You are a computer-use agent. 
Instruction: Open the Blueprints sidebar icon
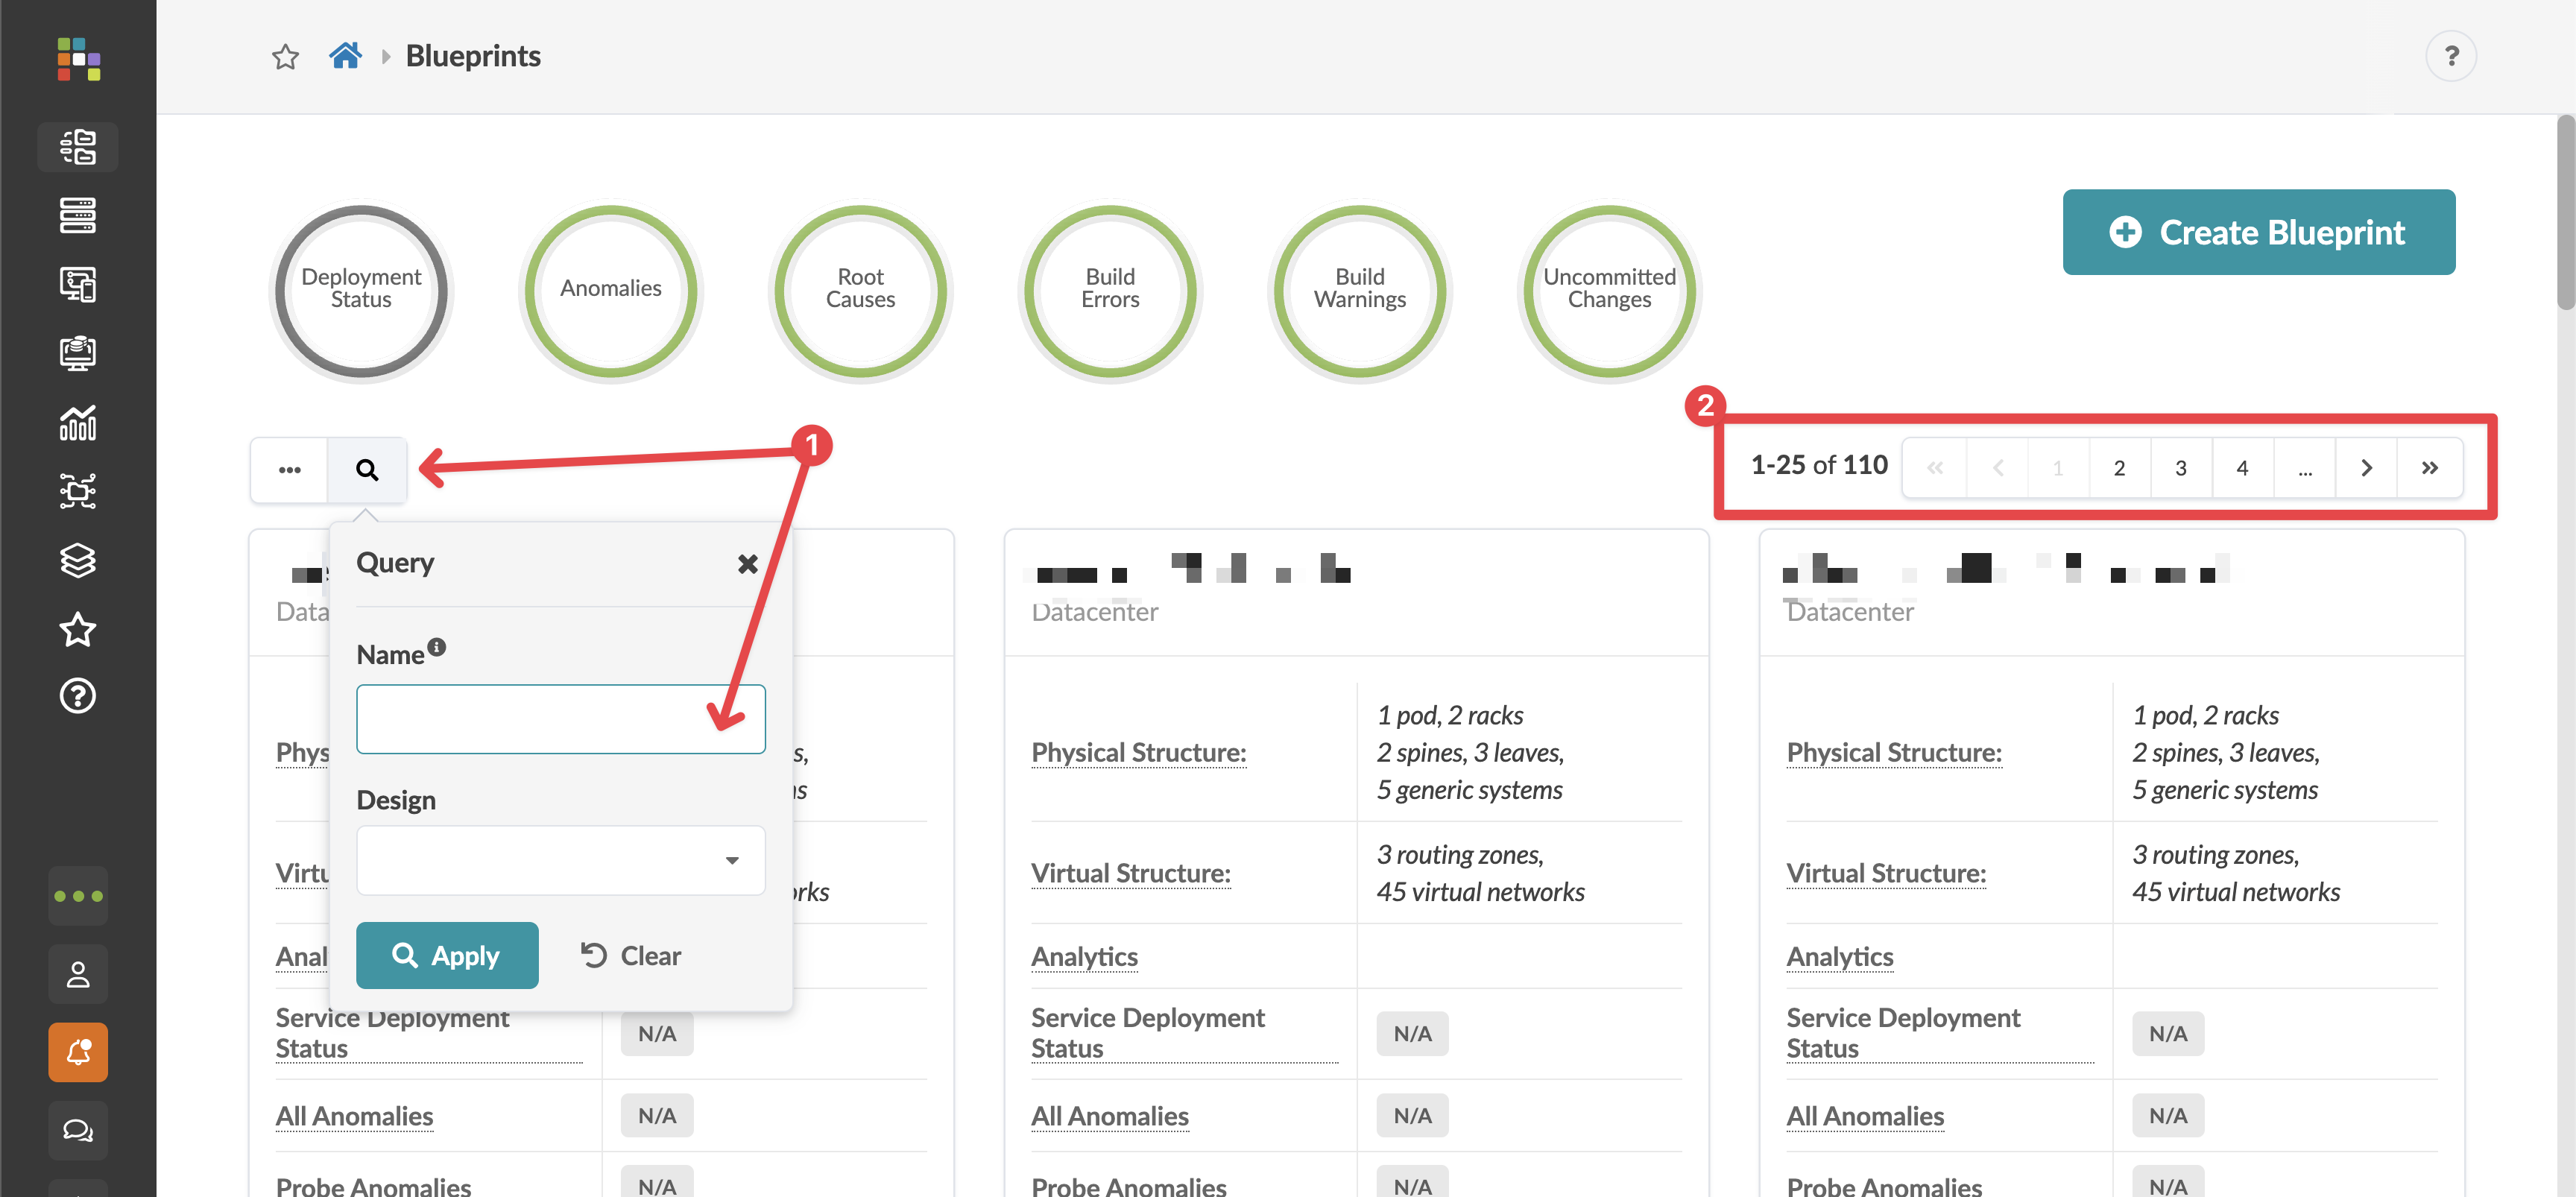tap(78, 147)
